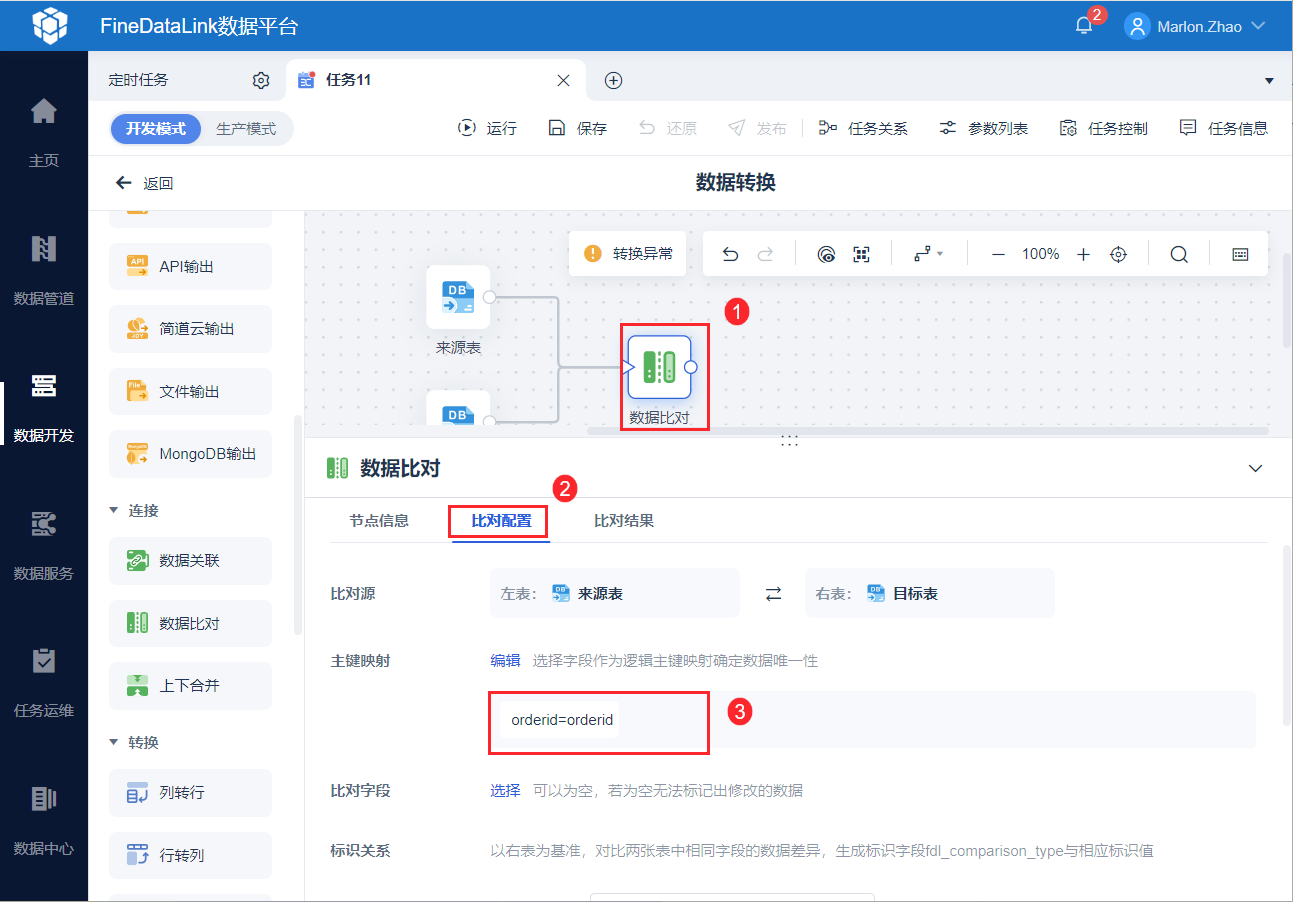Open the connector line style dropdown
The width and height of the screenshot is (1293, 902).
928,254
